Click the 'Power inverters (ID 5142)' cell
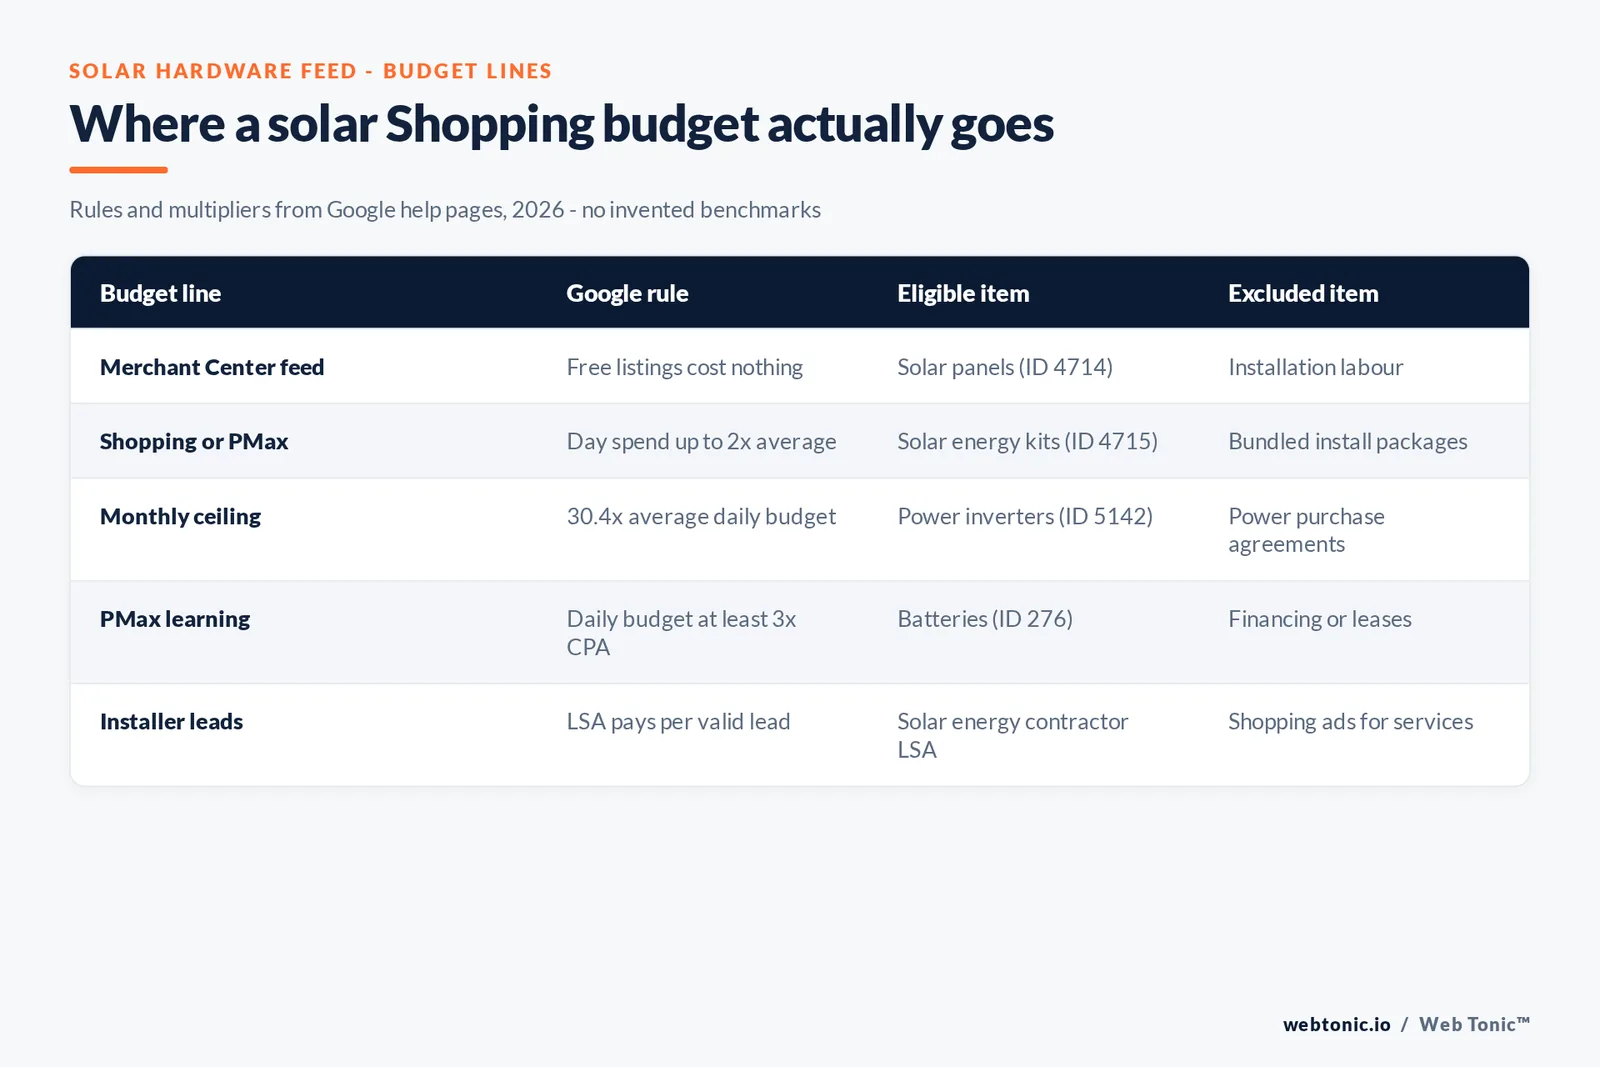Viewport: 1600px width, 1067px height. [1025, 516]
